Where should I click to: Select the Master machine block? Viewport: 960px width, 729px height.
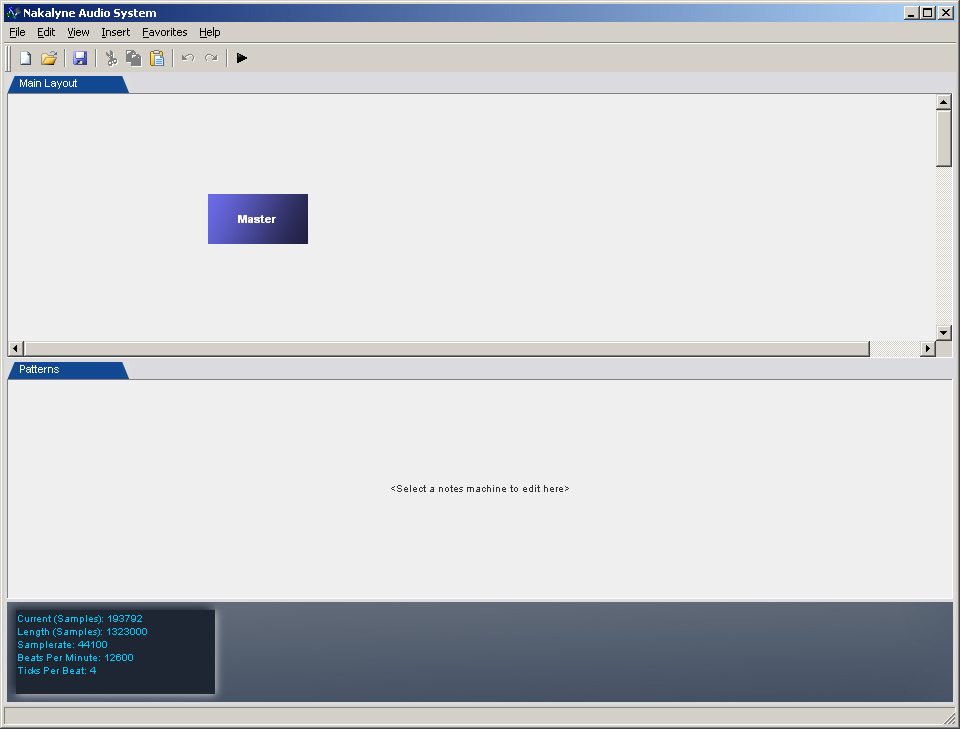[258, 219]
